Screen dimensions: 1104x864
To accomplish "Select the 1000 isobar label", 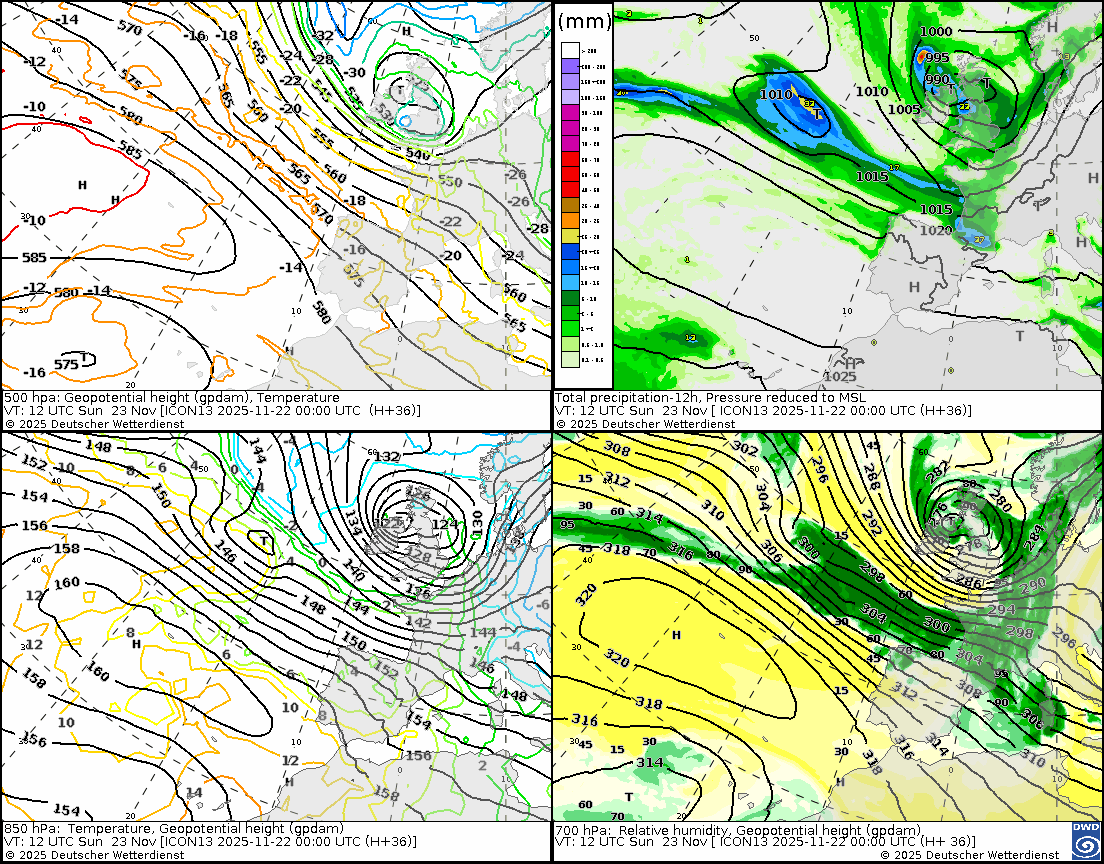I will click(937, 33).
